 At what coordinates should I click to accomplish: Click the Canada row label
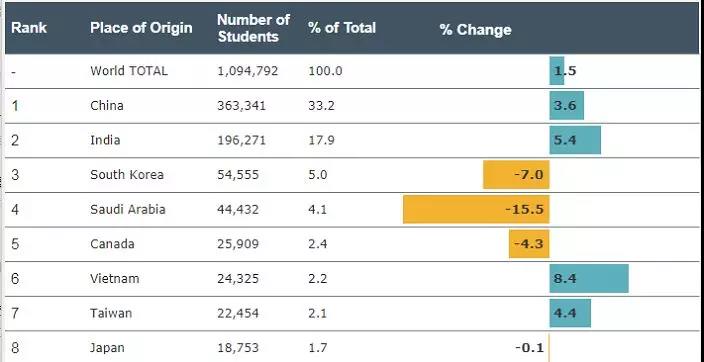112,244
